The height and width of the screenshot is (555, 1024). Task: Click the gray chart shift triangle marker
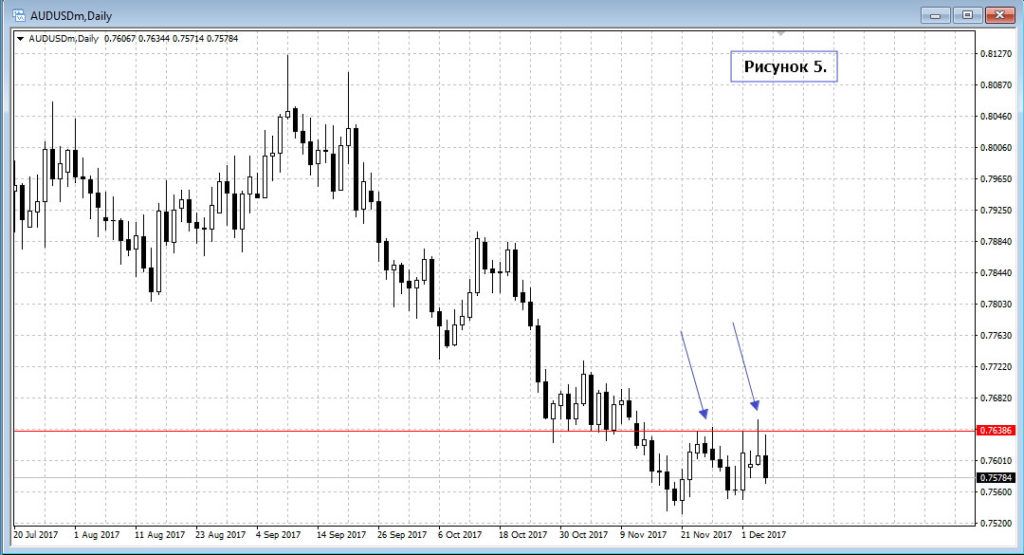[782, 34]
